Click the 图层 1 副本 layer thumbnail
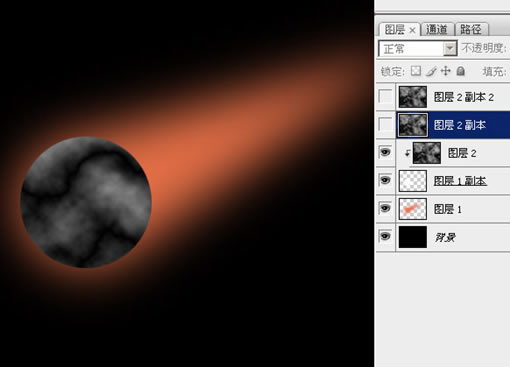 pyautogui.click(x=413, y=181)
